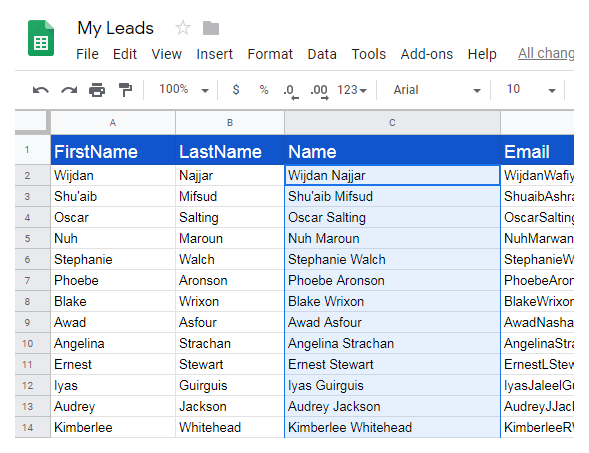Activate the Paint format roller icon
Screen dimensions: 589x453
tap(125, 90)
